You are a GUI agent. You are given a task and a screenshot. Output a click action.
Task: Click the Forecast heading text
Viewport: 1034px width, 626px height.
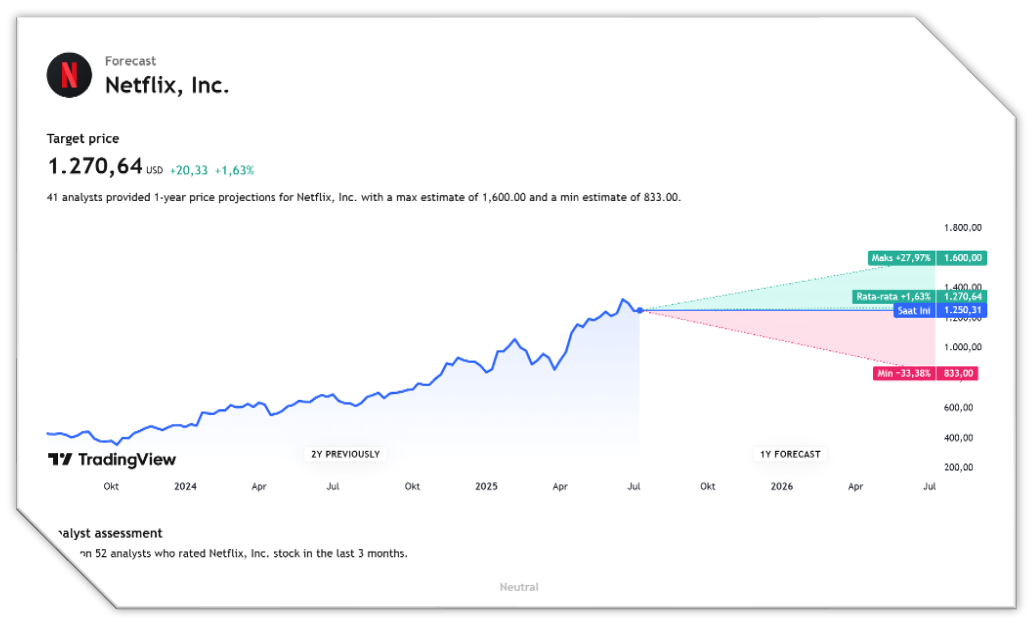click(131, 61)
